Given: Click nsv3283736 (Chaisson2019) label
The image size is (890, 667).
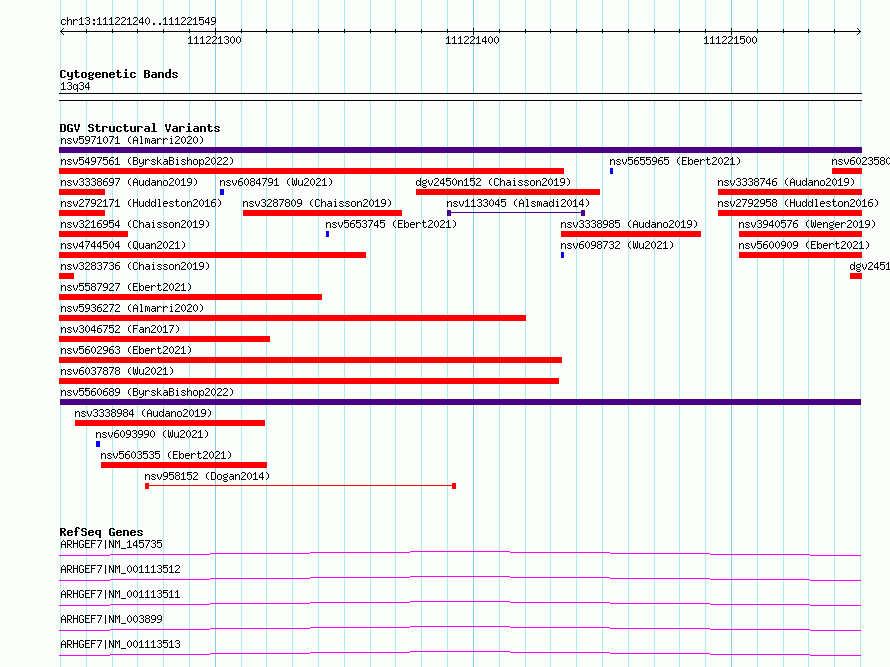Looking at the screenshot, I should click(135, 266).
